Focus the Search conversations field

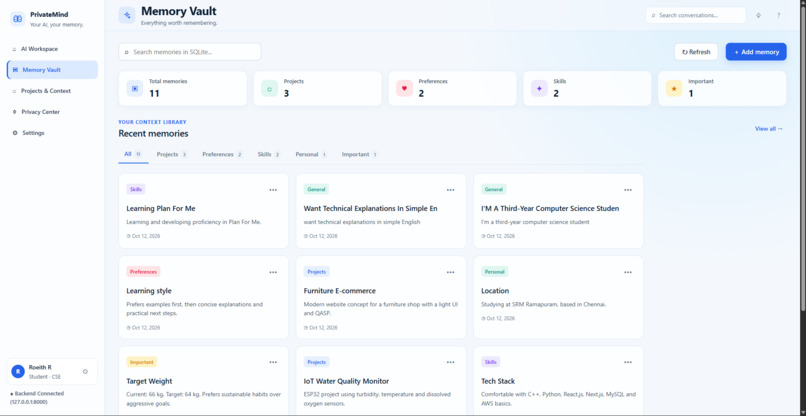point(695,15)
